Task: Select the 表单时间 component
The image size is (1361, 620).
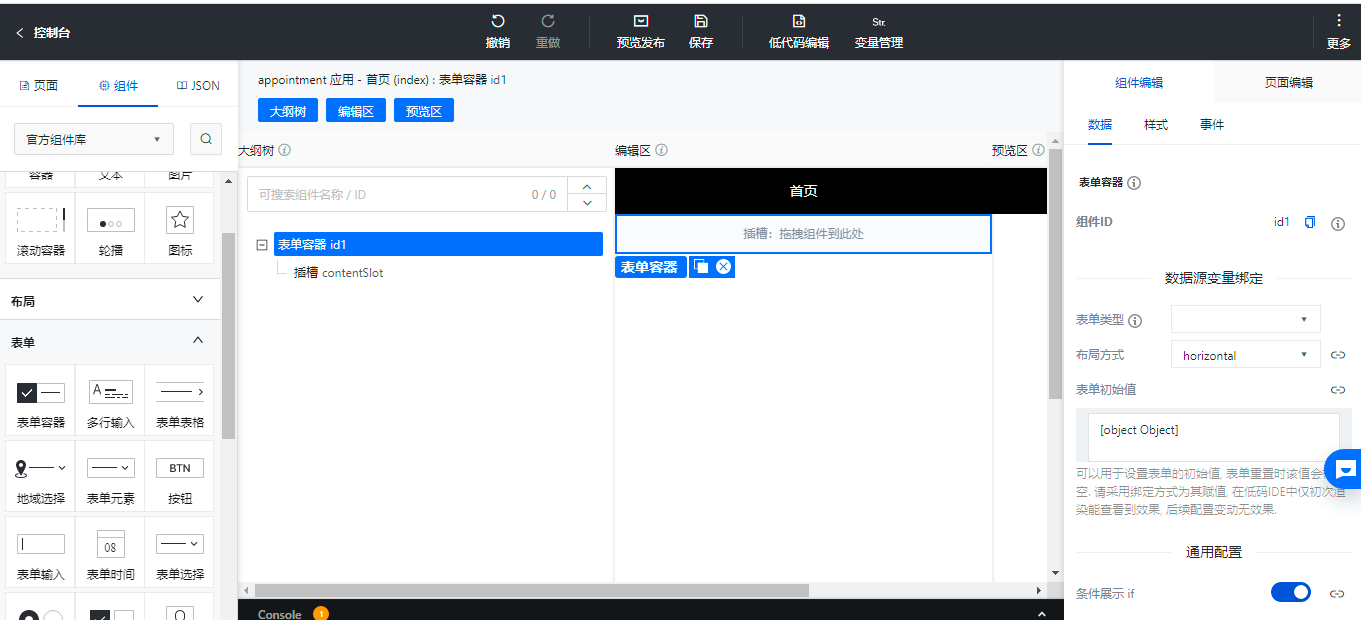Action: click(111, 552)
